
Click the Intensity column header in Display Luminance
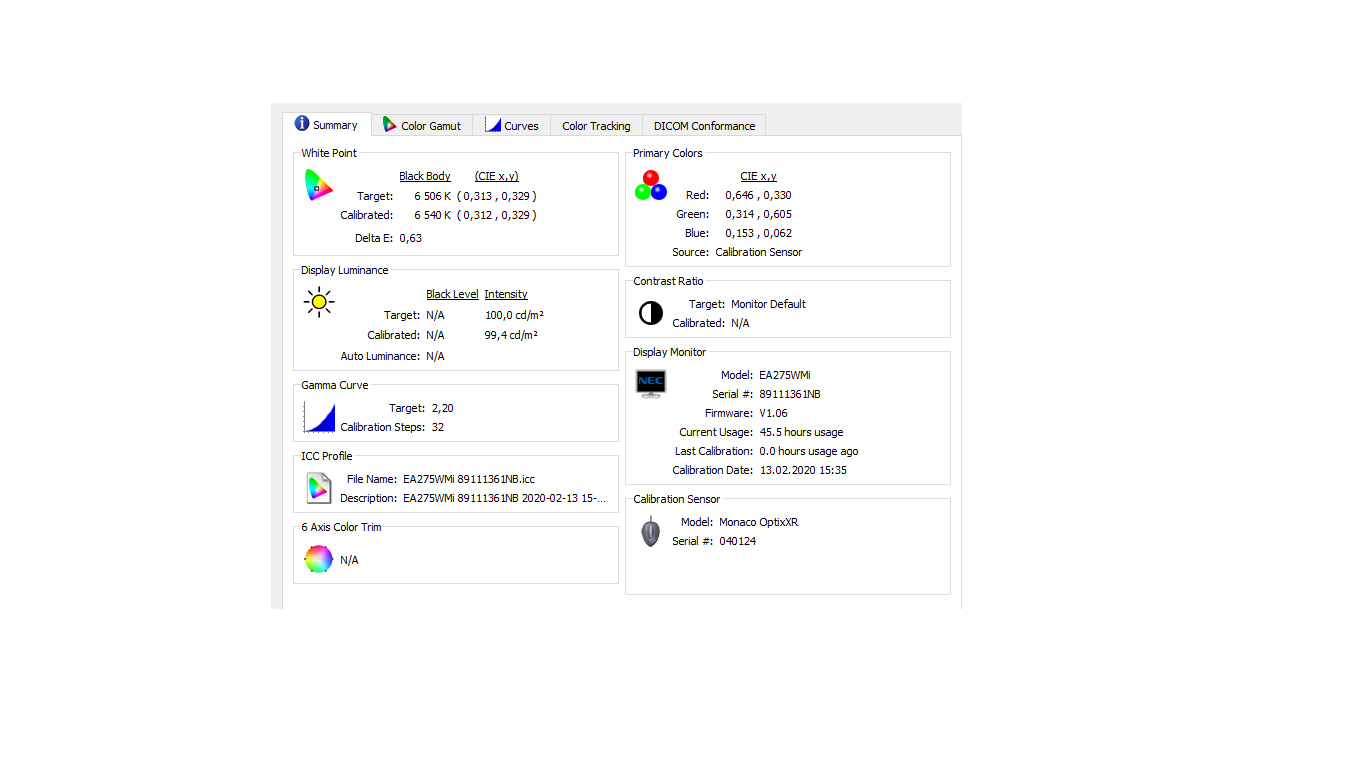coord(506,294)
